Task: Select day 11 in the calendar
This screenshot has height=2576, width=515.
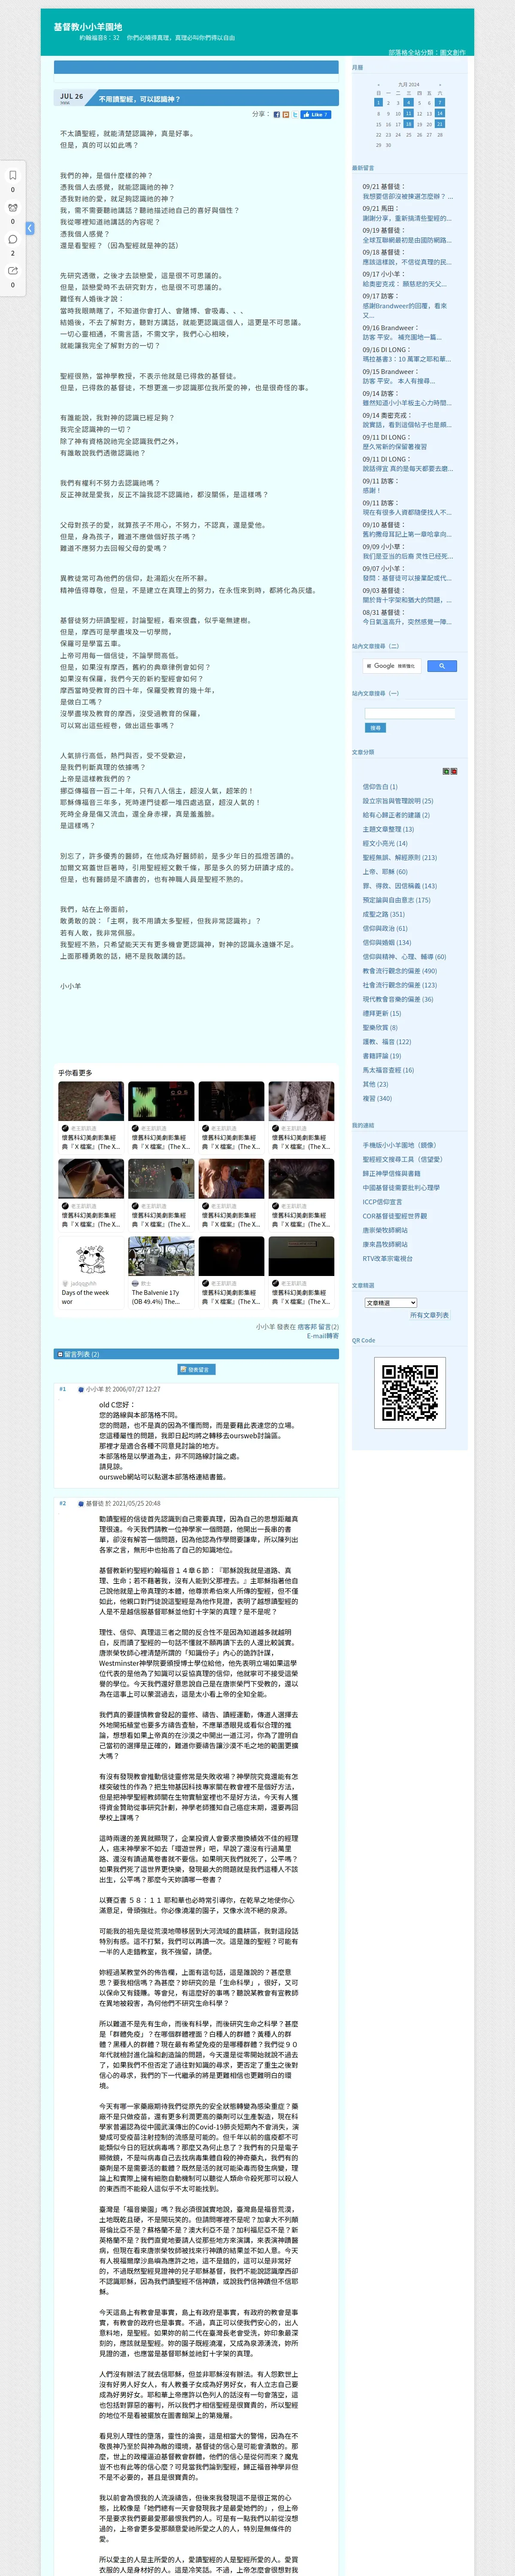Action: coord(408,113)
